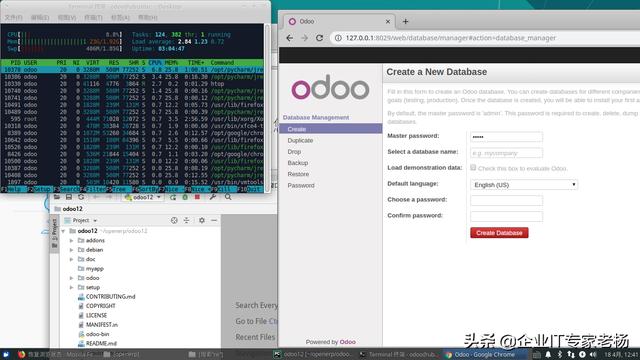This screenshot has width=640, height=360.
Task: Expand the doc folder arrow
Action: 71,259
